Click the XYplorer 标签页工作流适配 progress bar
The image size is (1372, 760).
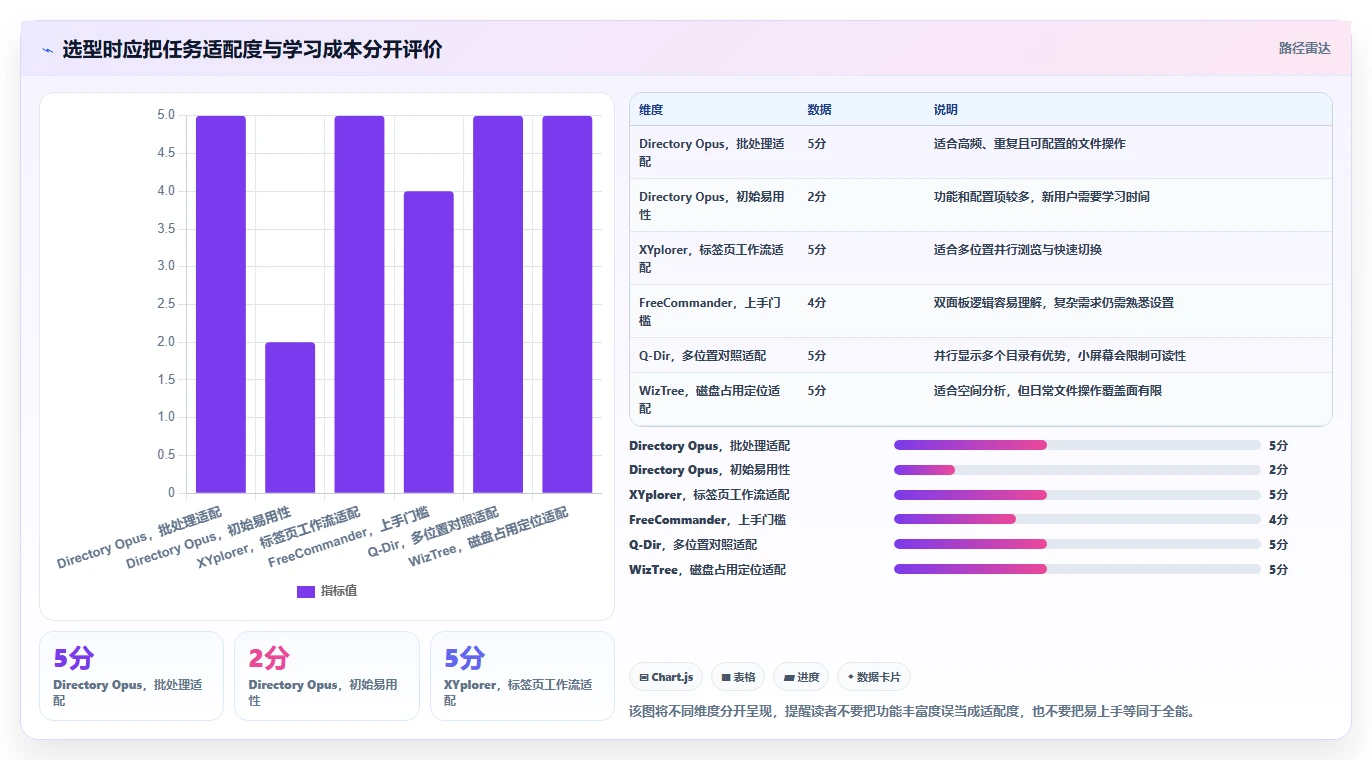pyautogui.click(x=1077, y=495)
